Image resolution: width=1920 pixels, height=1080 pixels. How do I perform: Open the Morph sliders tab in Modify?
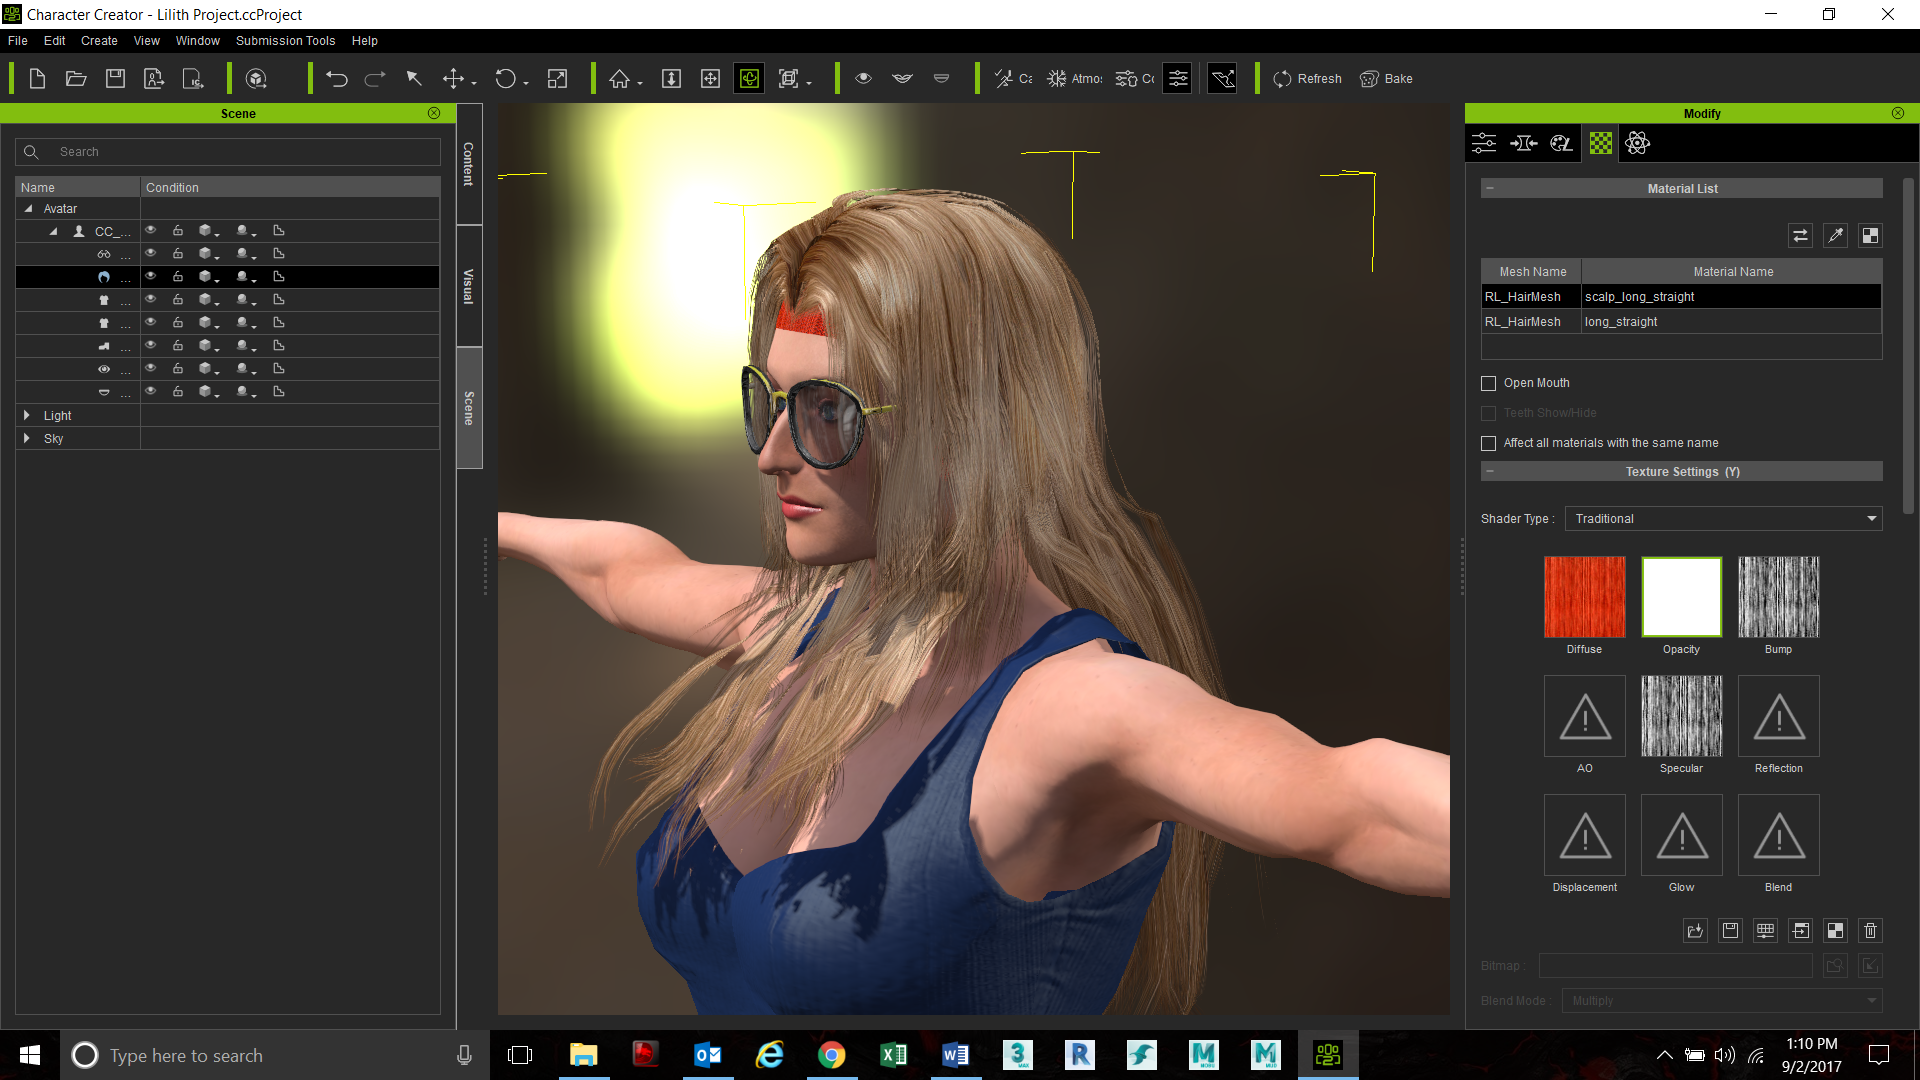(x=1484, y=143)
